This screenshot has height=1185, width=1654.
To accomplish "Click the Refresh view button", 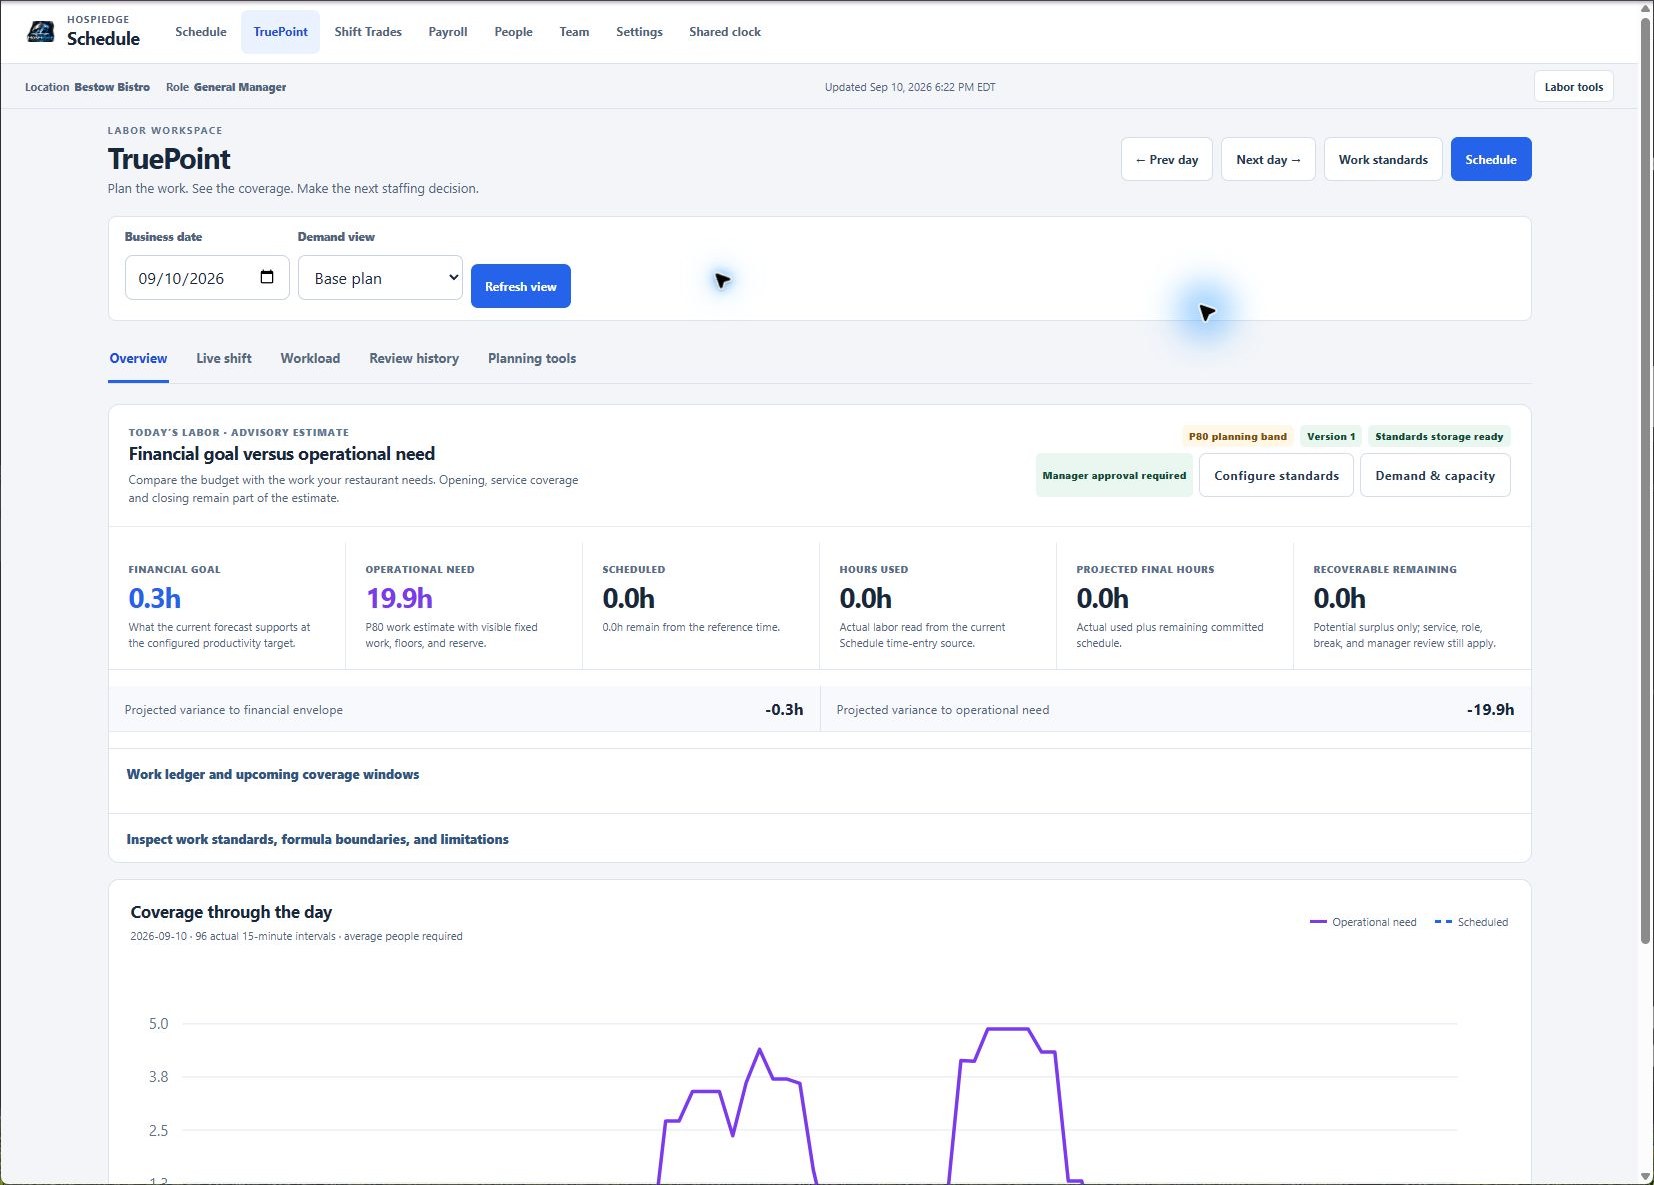I will [521, 286].
